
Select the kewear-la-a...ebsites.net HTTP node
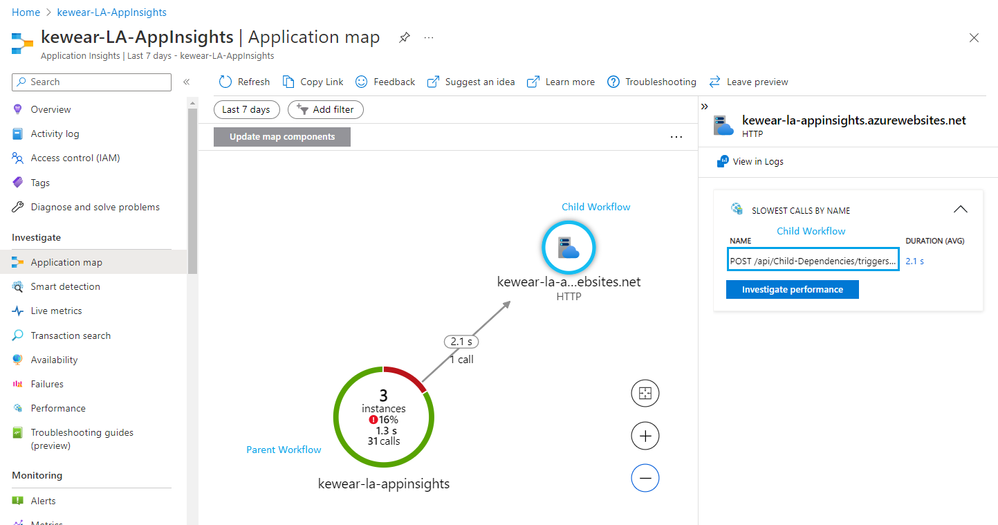tap(568, 248)
